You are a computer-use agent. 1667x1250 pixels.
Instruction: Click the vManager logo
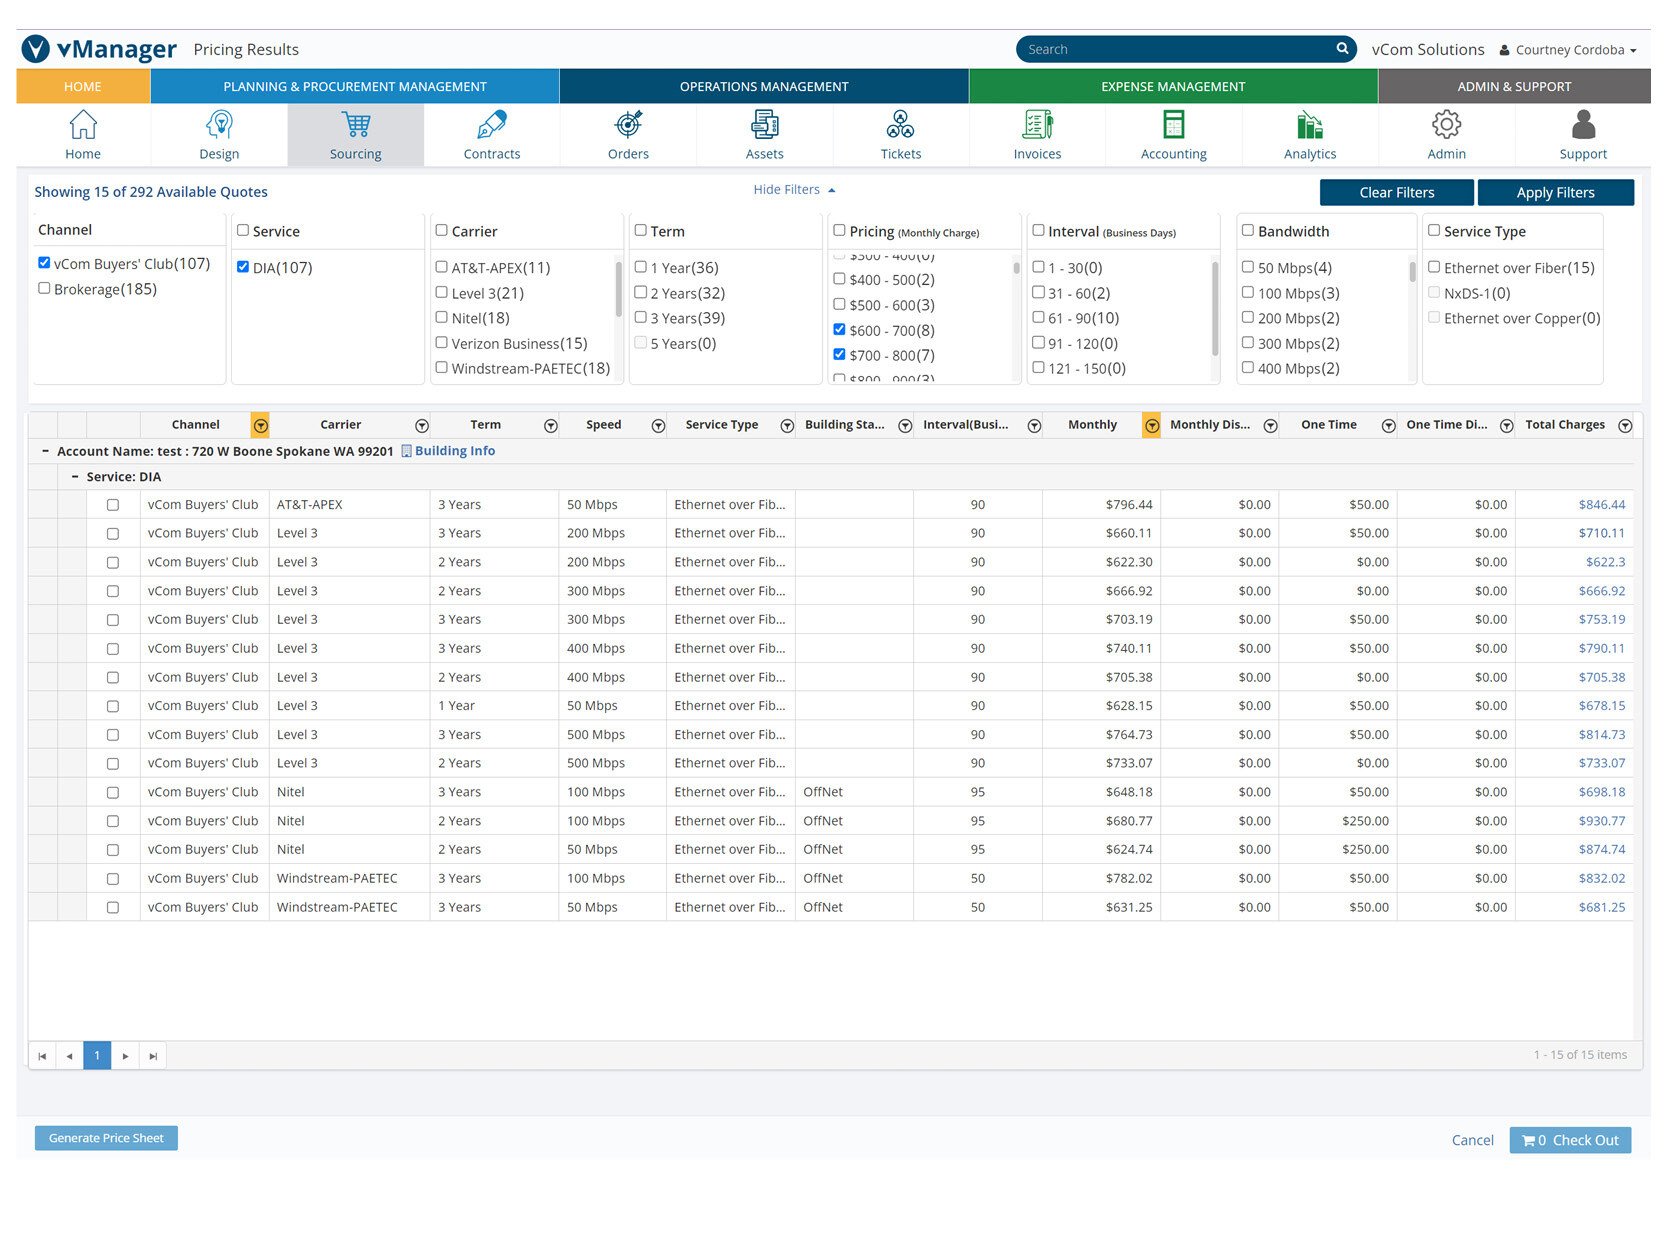(99, 49)
